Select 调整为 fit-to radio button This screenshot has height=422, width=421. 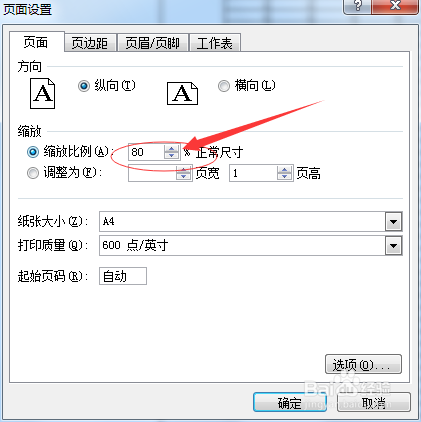point(33,173)
